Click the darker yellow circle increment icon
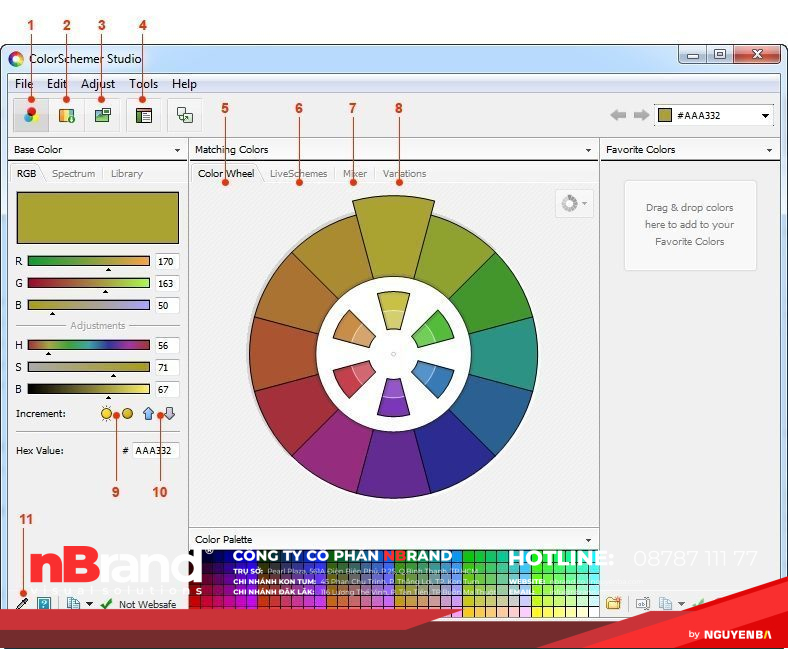Image resolution: width=788 pixels, height=649 pixels. pyautogui.click(x=127, y=413)
